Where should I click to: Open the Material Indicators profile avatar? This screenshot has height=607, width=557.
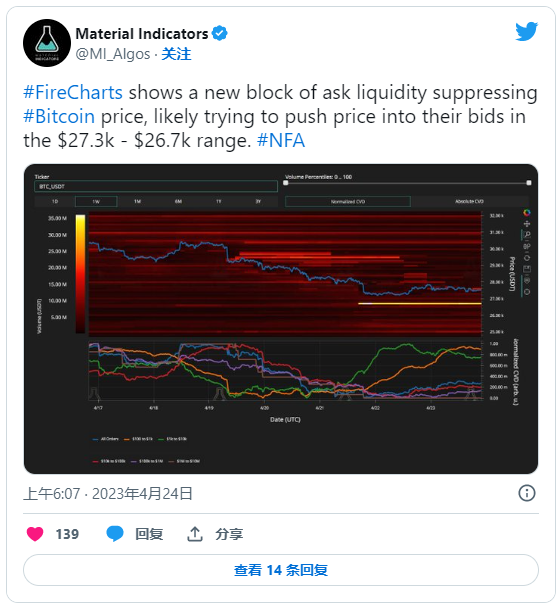tap(47, 43)
